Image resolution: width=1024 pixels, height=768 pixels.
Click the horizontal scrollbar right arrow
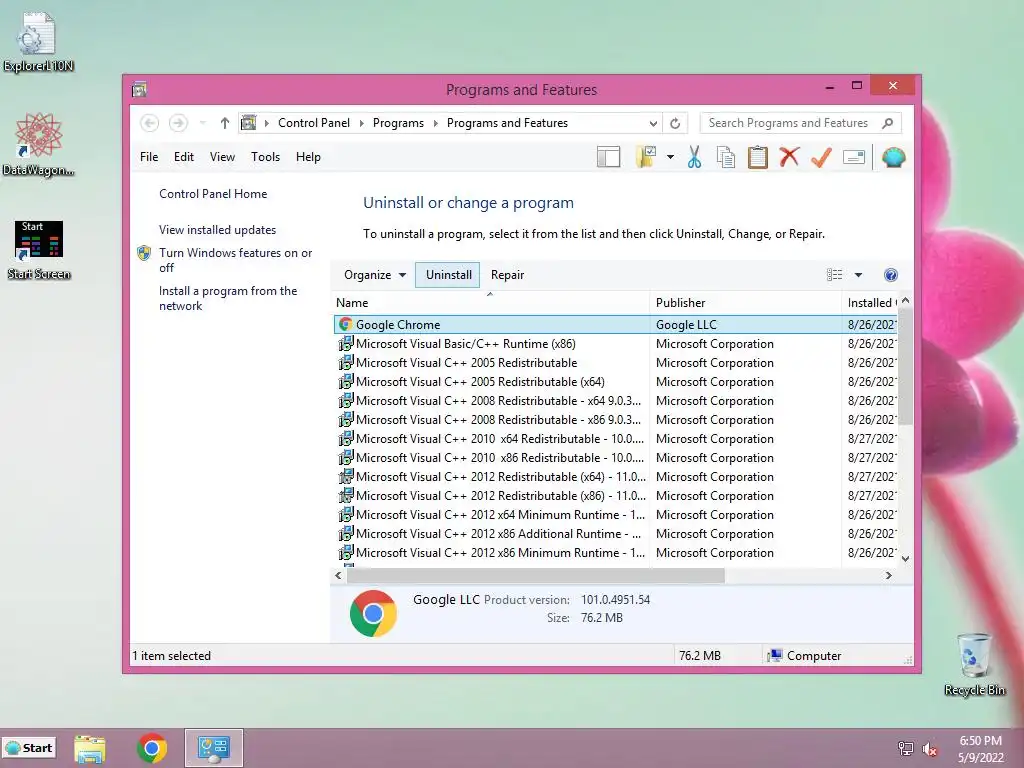888,575
